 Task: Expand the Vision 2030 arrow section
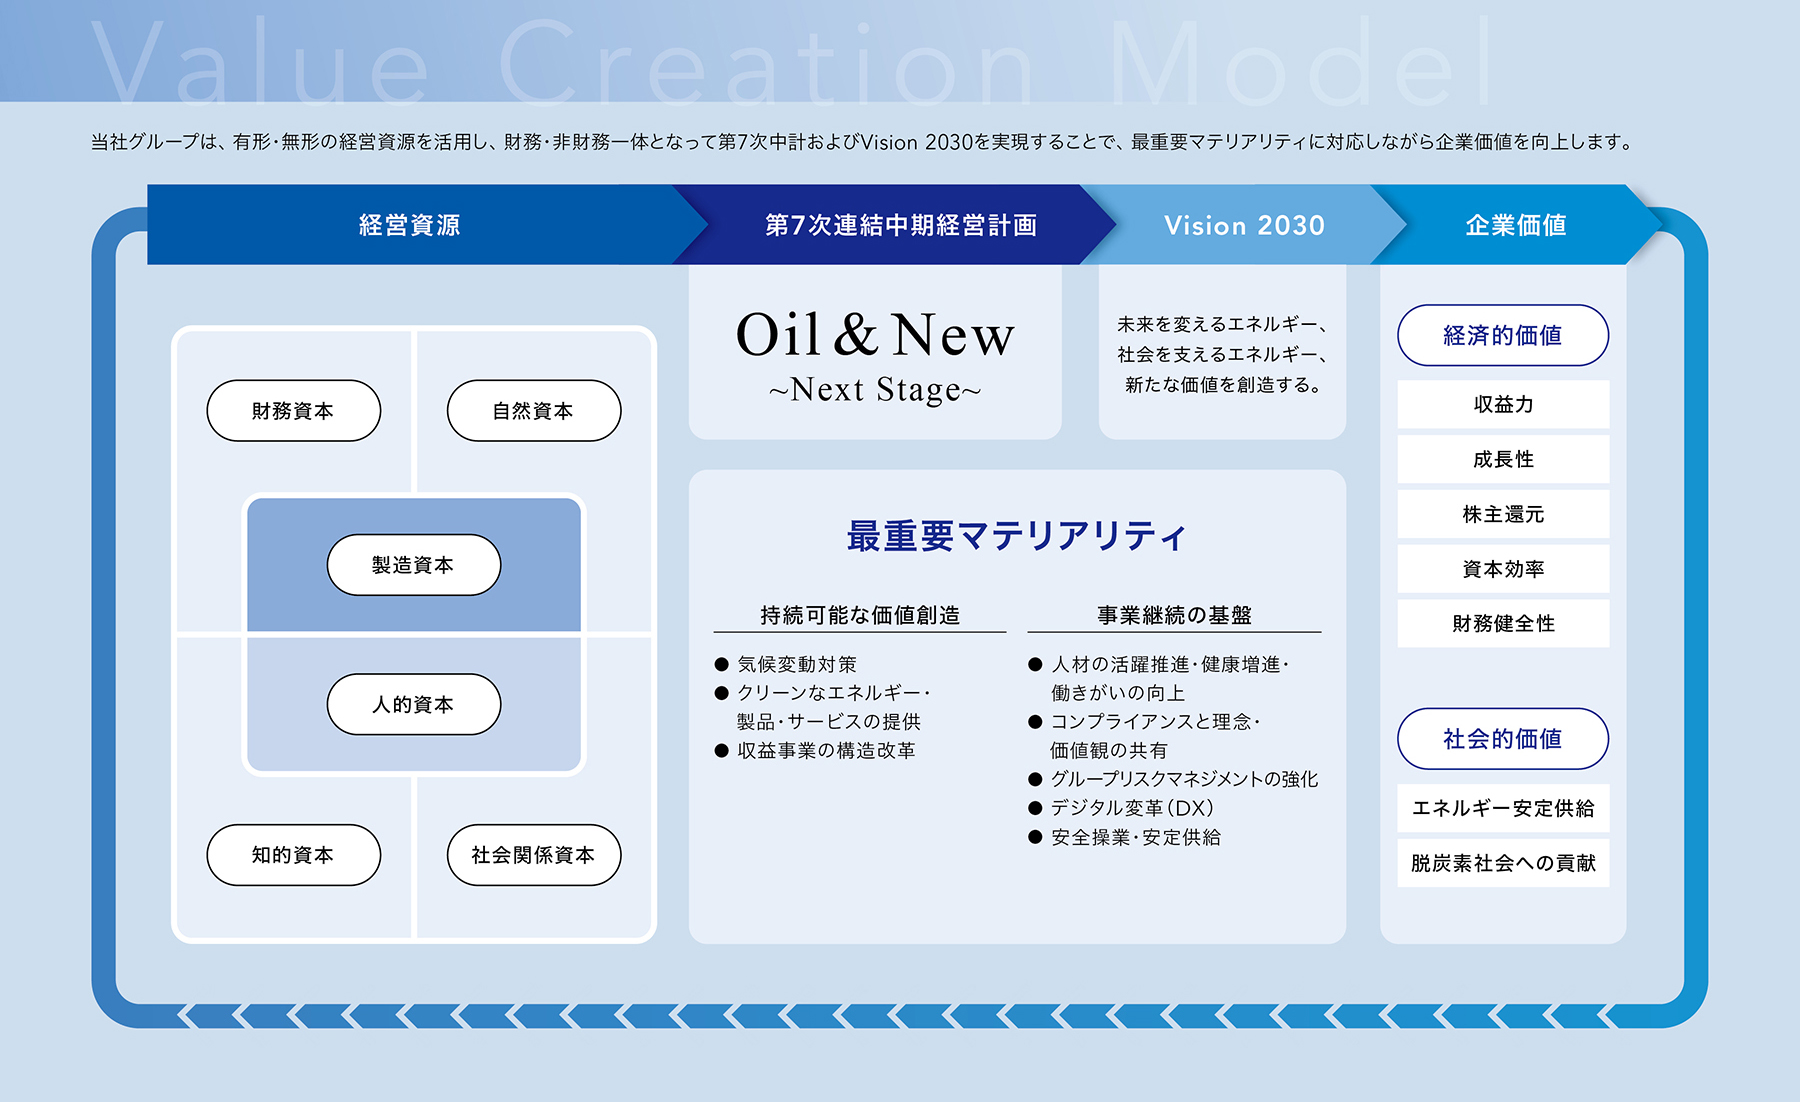click(x=1243, y=225)
